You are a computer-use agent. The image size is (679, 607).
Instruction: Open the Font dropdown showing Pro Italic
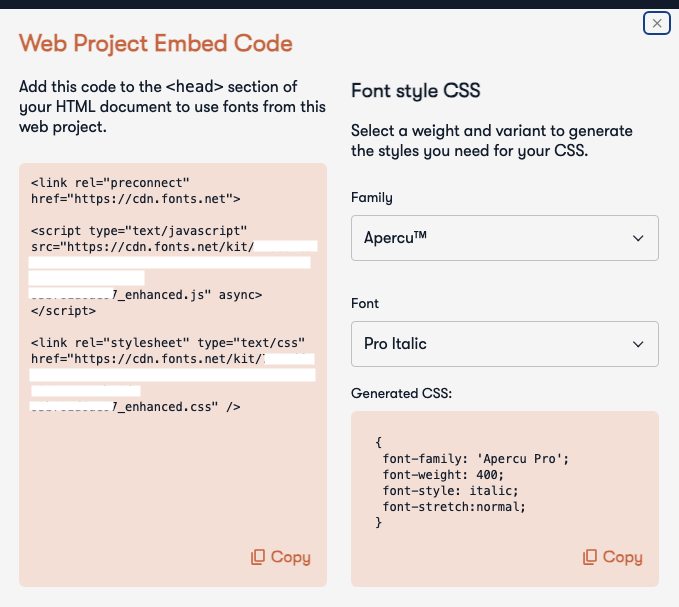504,344
